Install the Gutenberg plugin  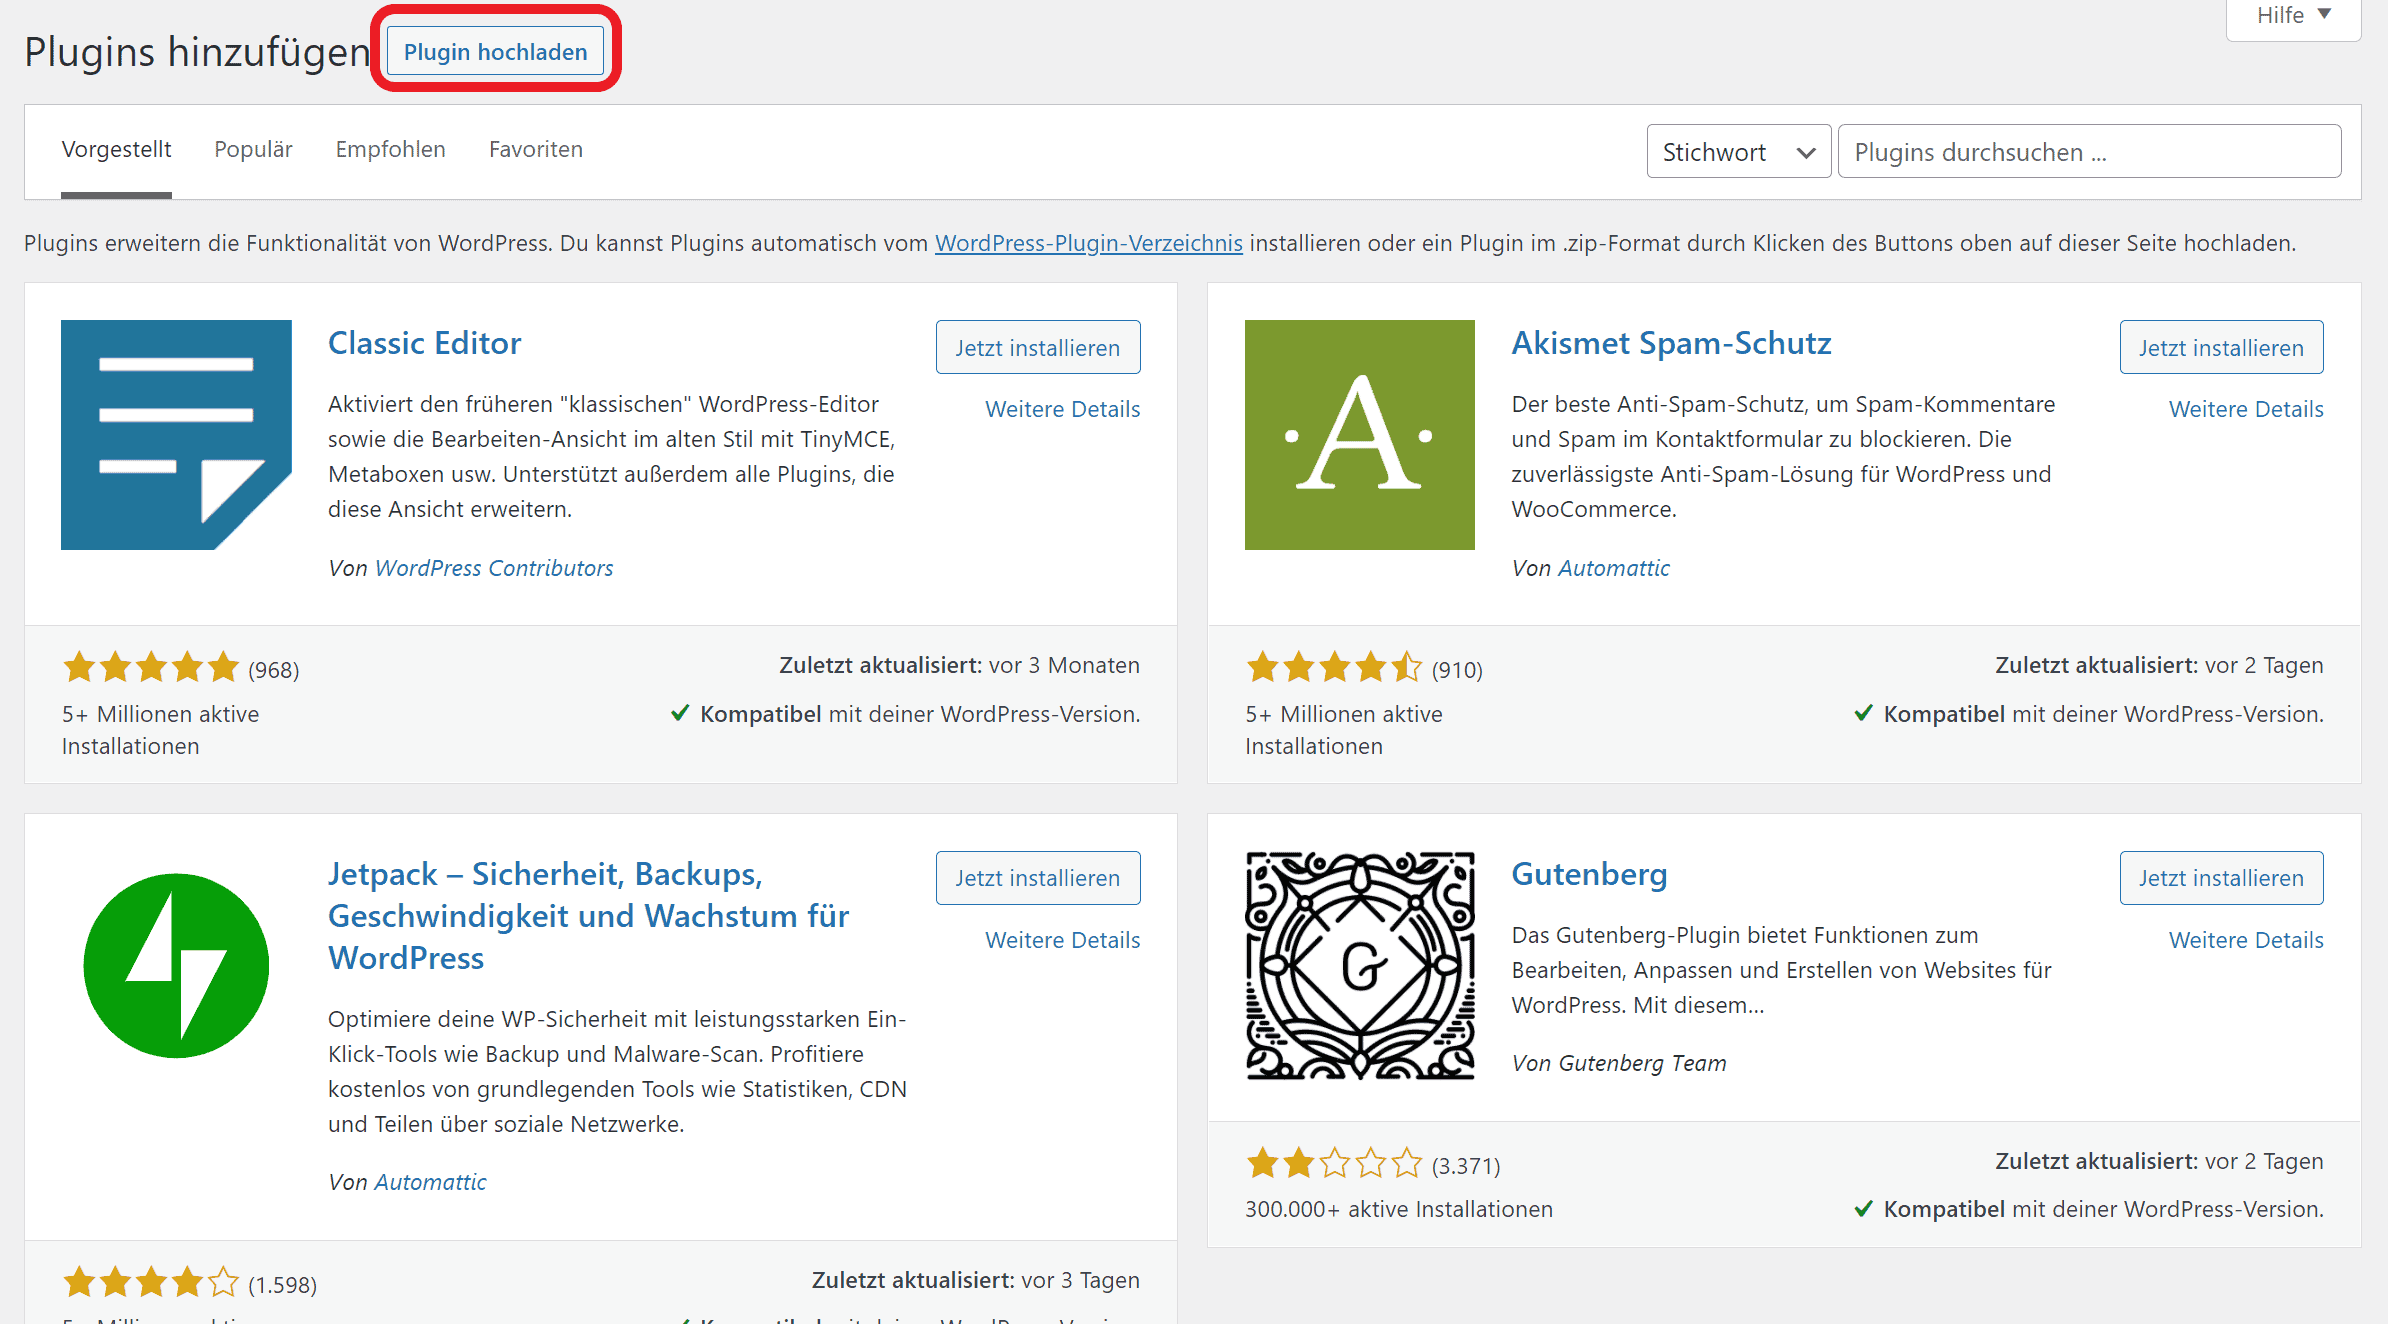(2222, 878)
